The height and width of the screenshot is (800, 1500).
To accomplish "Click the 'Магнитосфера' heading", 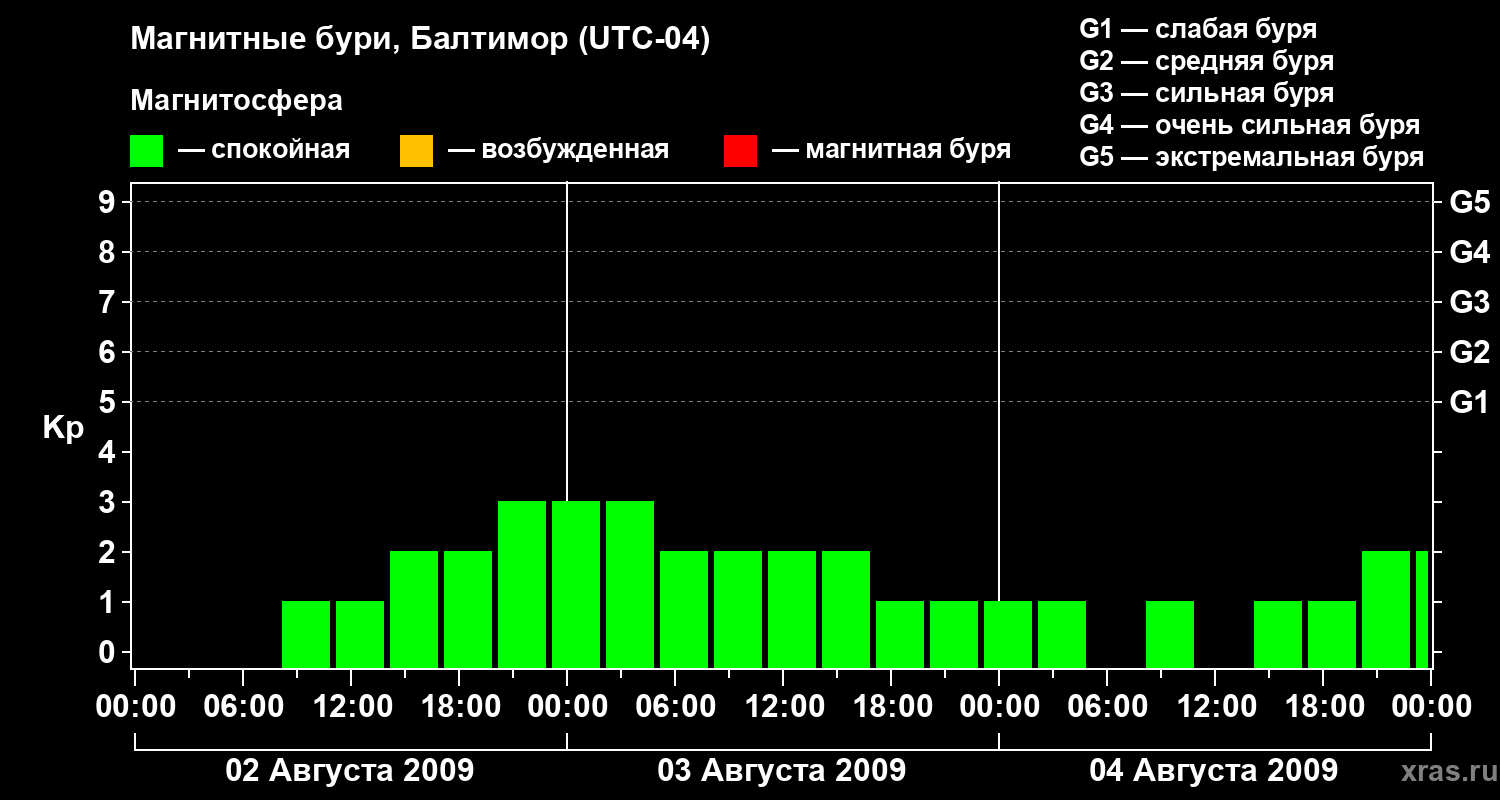I will click(236, 101).
